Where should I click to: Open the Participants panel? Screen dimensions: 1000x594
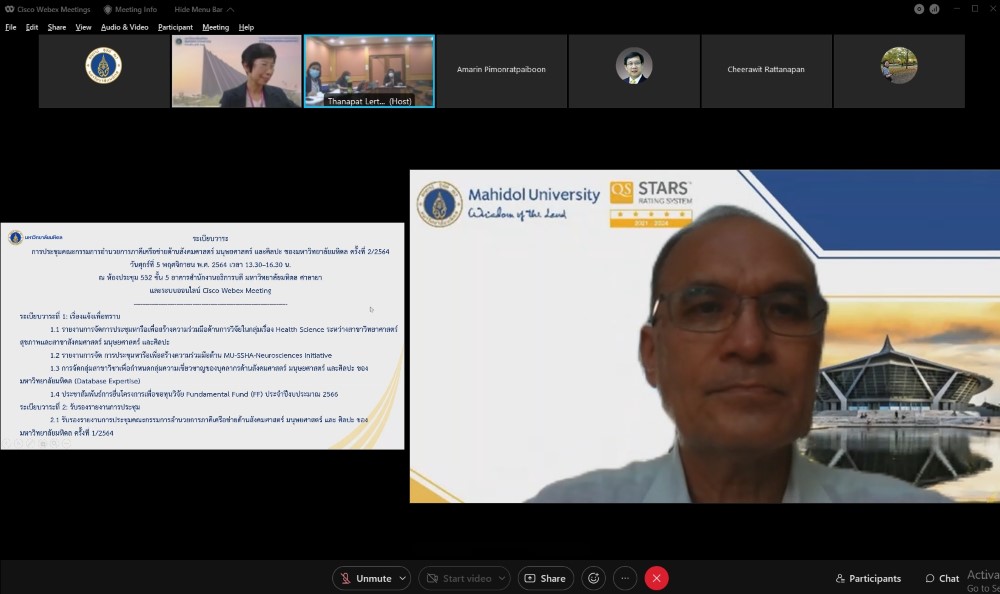(868, 578)
